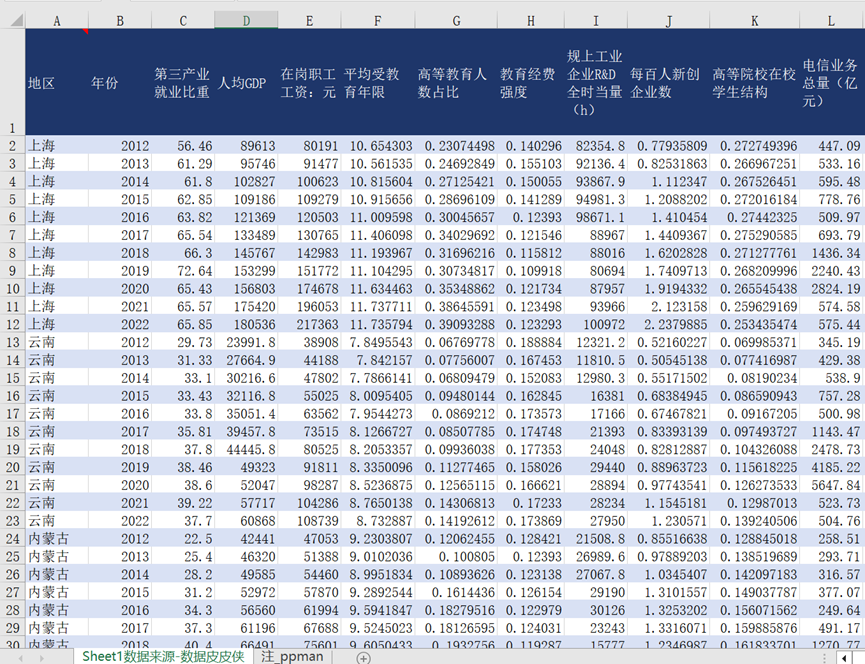The image size is (865, 664).
Task: Click cell with value 5647.84
Action: [831, 485]
